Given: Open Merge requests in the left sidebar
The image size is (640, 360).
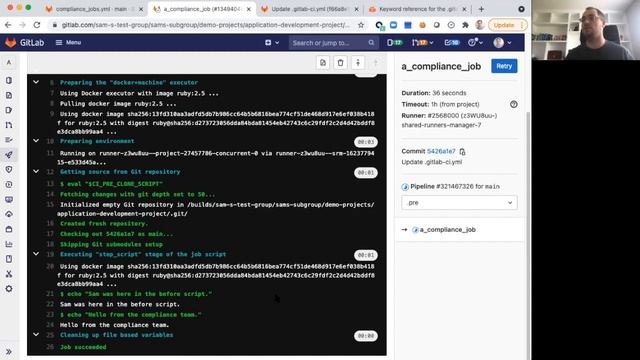Looking at the screenshot, I should (9, 125).
